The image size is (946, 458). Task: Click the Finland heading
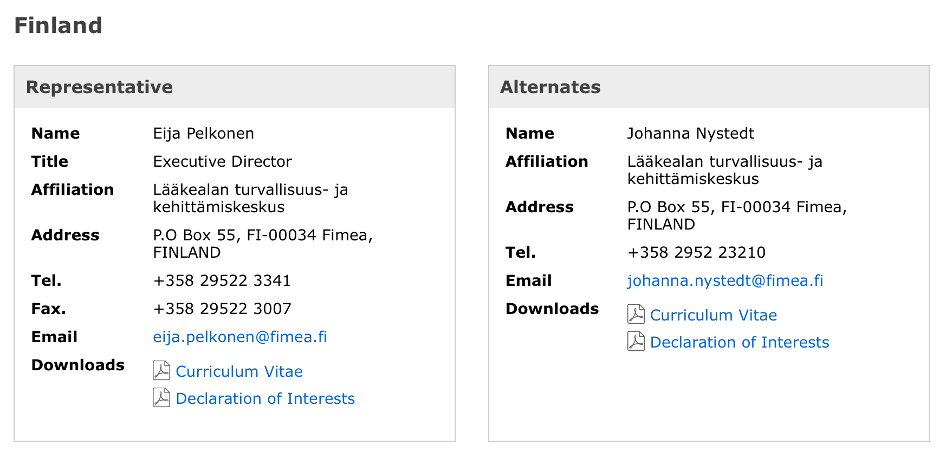[x=58, y=26]
